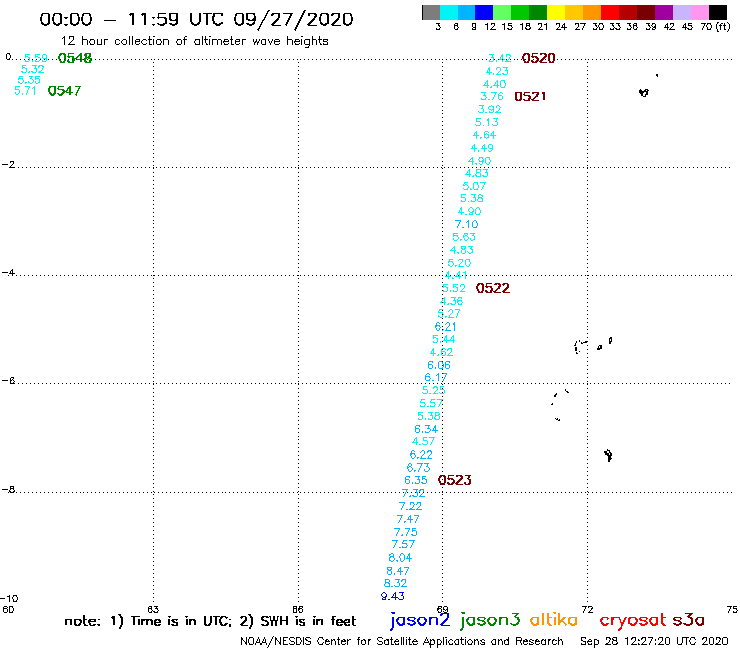740x650 pixels.
Task: Click wave height value 5.71
Action: (25, 91)
